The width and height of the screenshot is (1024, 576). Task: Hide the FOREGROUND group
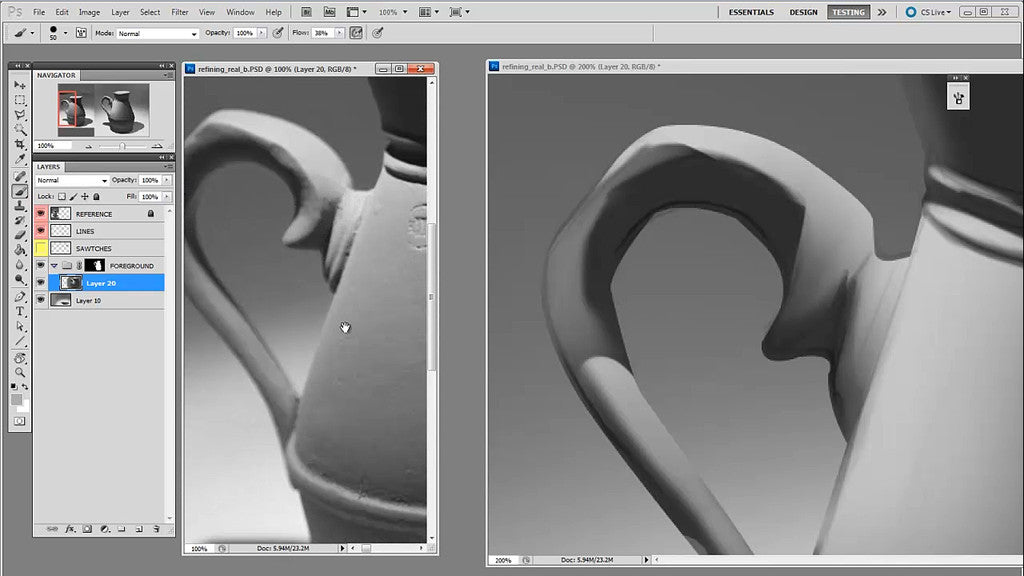click(40, 266)
